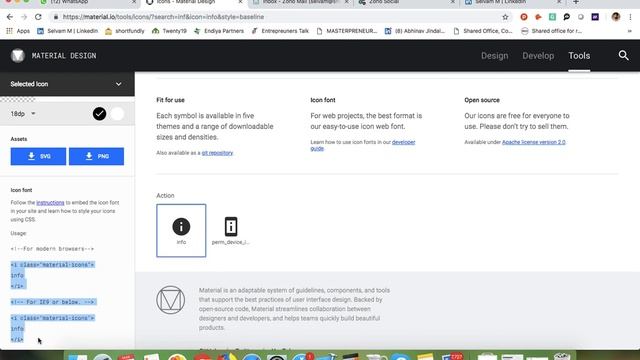Open the Develop section

(538, 56)
